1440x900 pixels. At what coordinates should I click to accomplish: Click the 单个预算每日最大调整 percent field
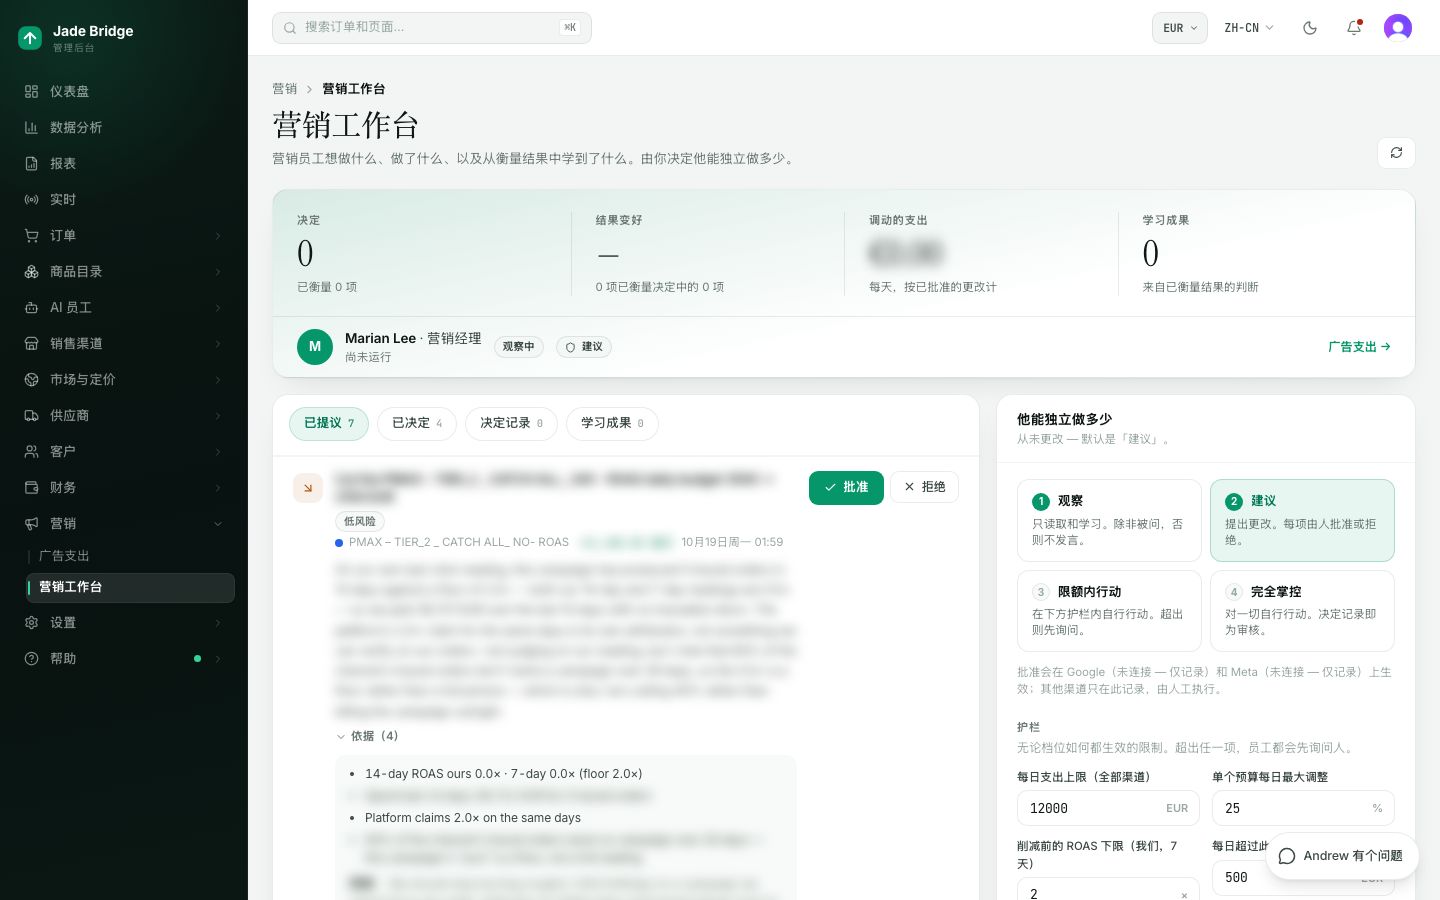point(1303,808)
